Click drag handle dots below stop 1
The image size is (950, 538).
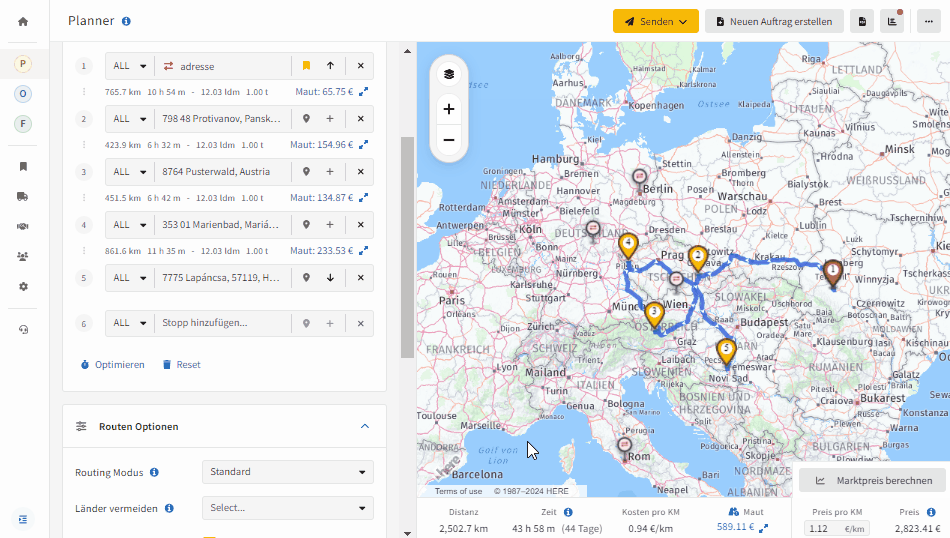pyautogui.click(x=84, y=92)
